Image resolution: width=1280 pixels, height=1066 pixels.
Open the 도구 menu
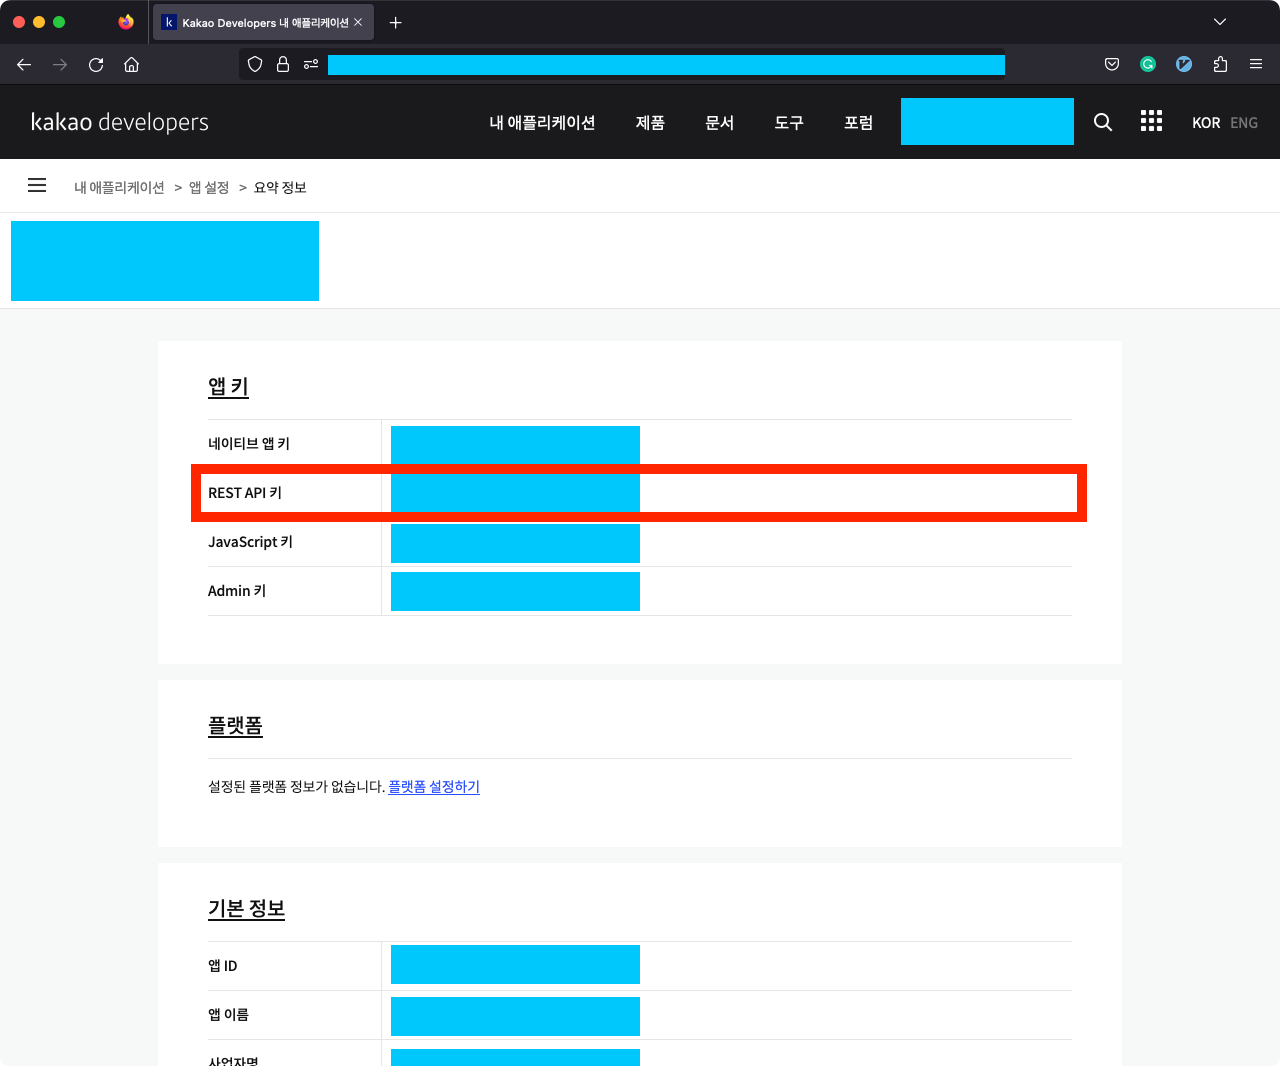coord(789,122)
